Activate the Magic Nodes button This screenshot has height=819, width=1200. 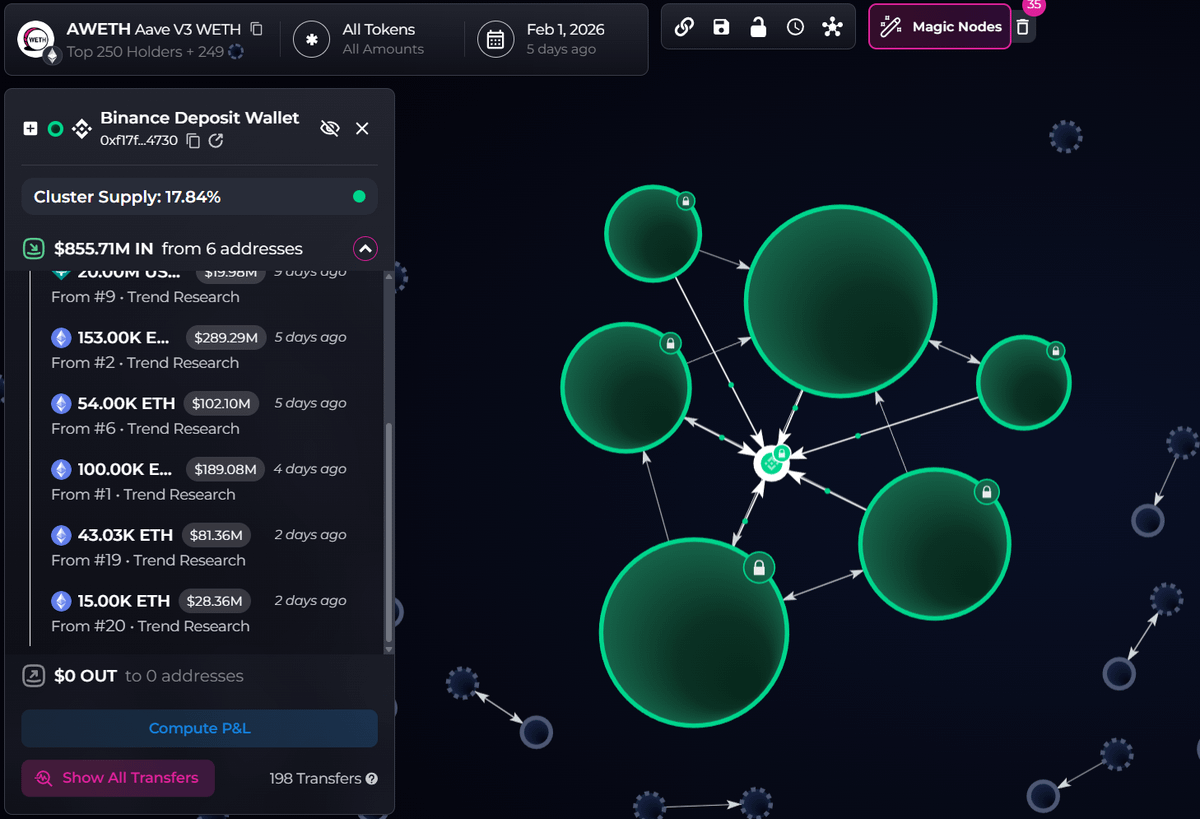tap(940, 27)
